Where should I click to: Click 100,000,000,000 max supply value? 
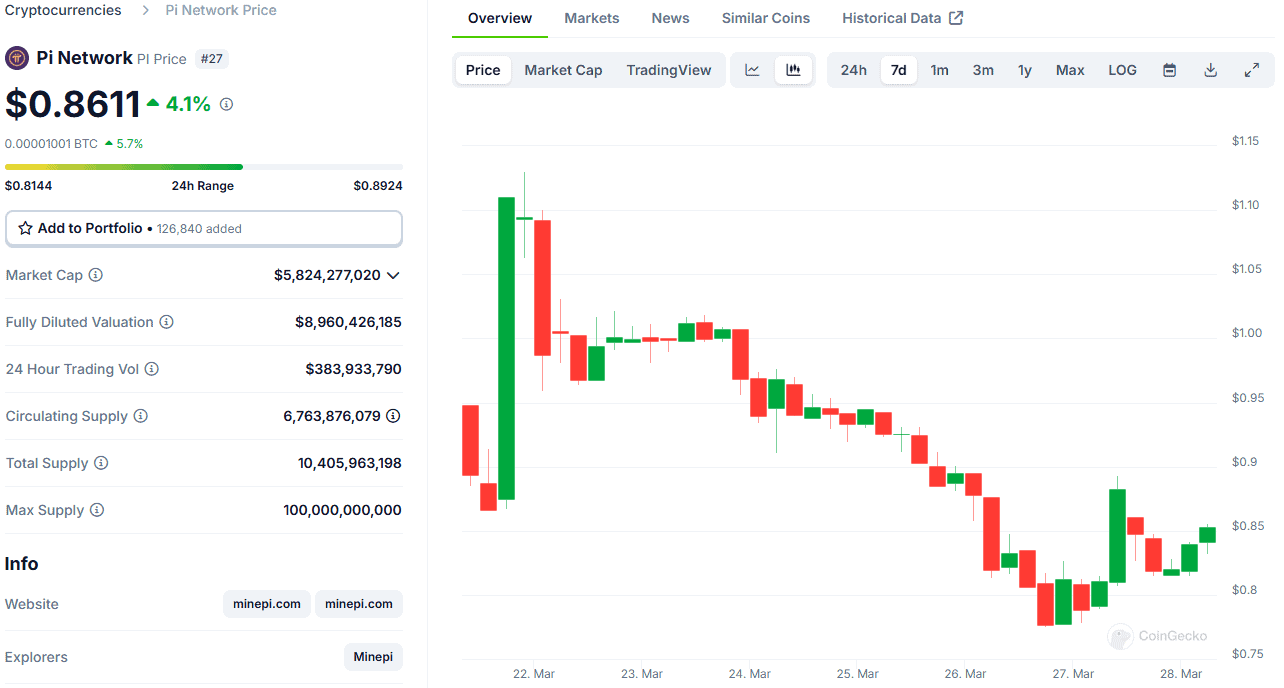pyautogui.click(x=343, y=510)
